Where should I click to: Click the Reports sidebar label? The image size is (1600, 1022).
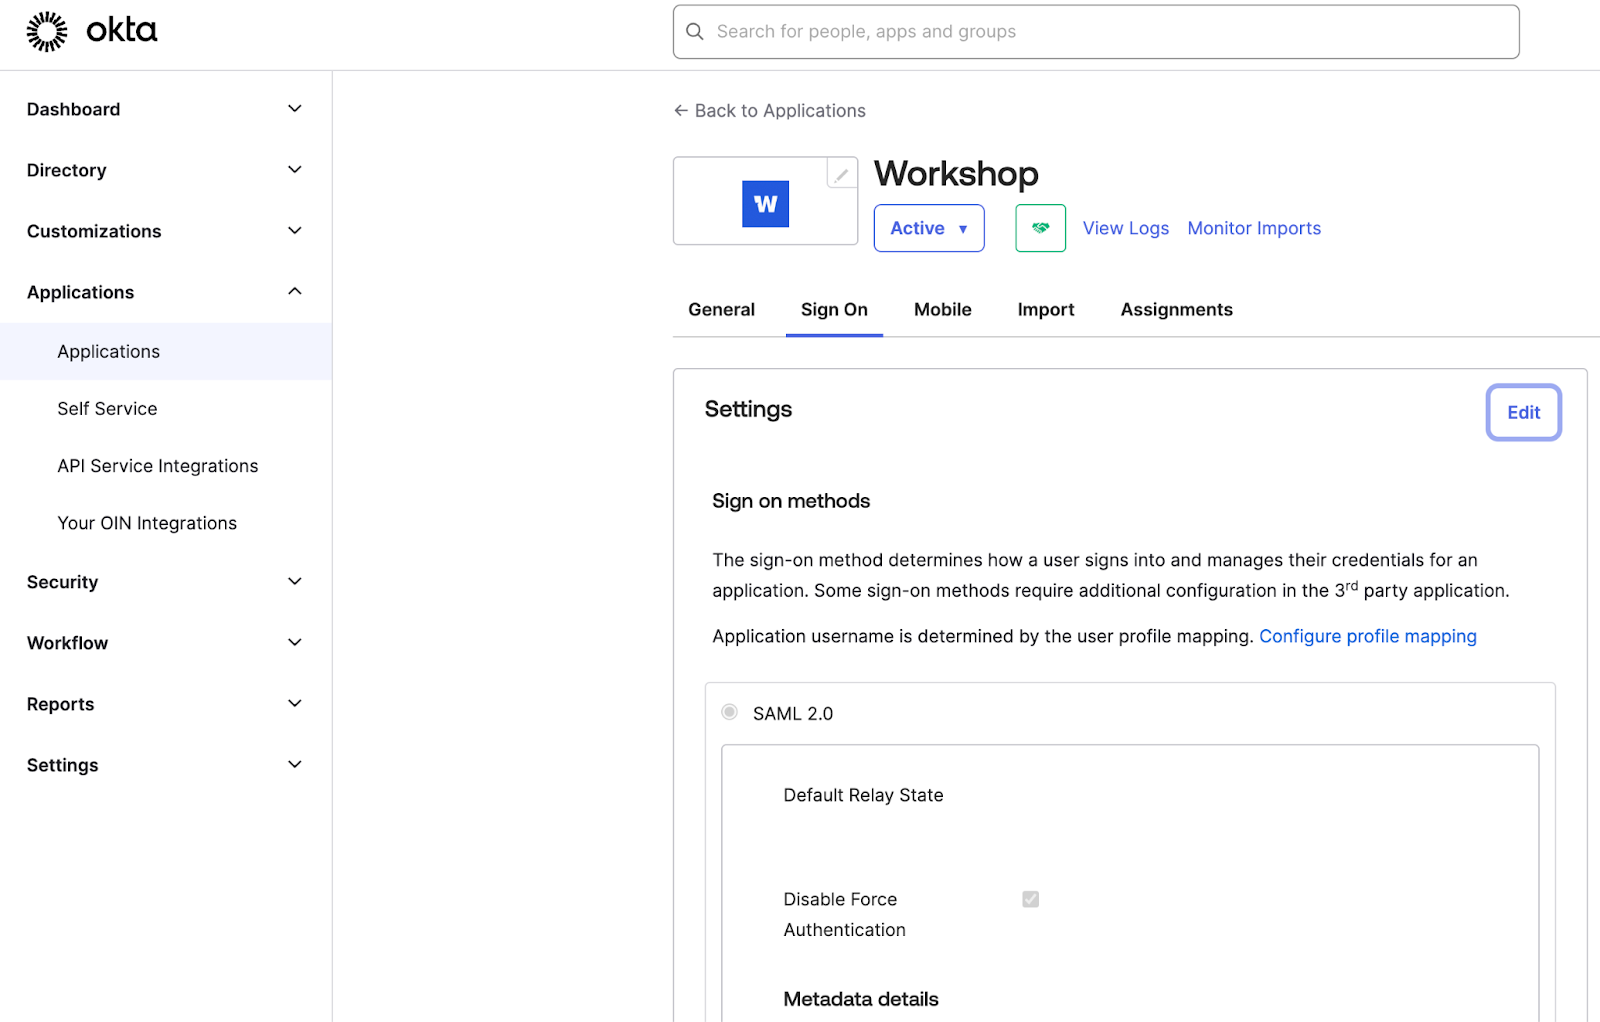[x=60, y=704]
